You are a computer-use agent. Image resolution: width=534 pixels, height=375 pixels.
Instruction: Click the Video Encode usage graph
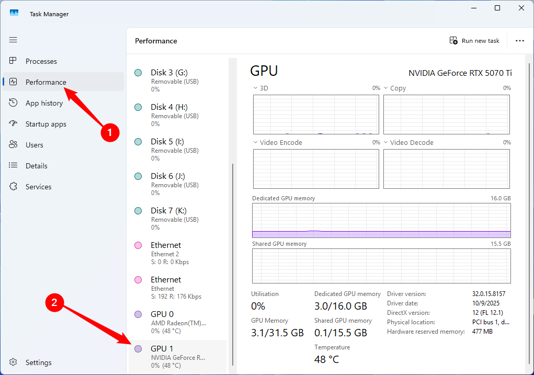tap(316, 169)
